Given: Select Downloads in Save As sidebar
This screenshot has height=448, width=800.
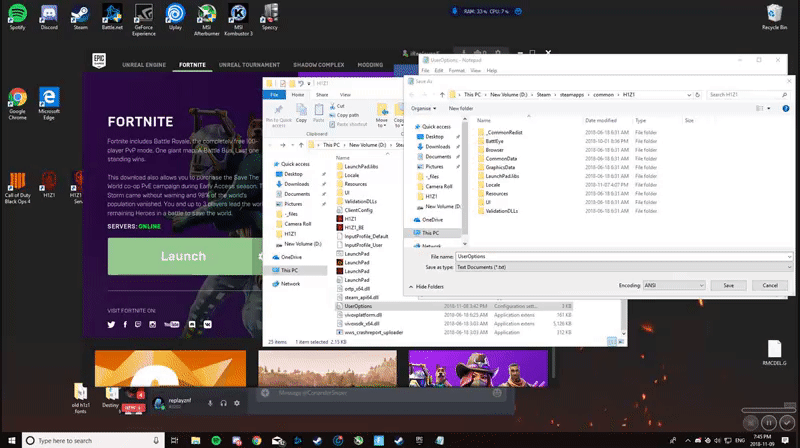Looking at the screenshot, I should point(437,146).
